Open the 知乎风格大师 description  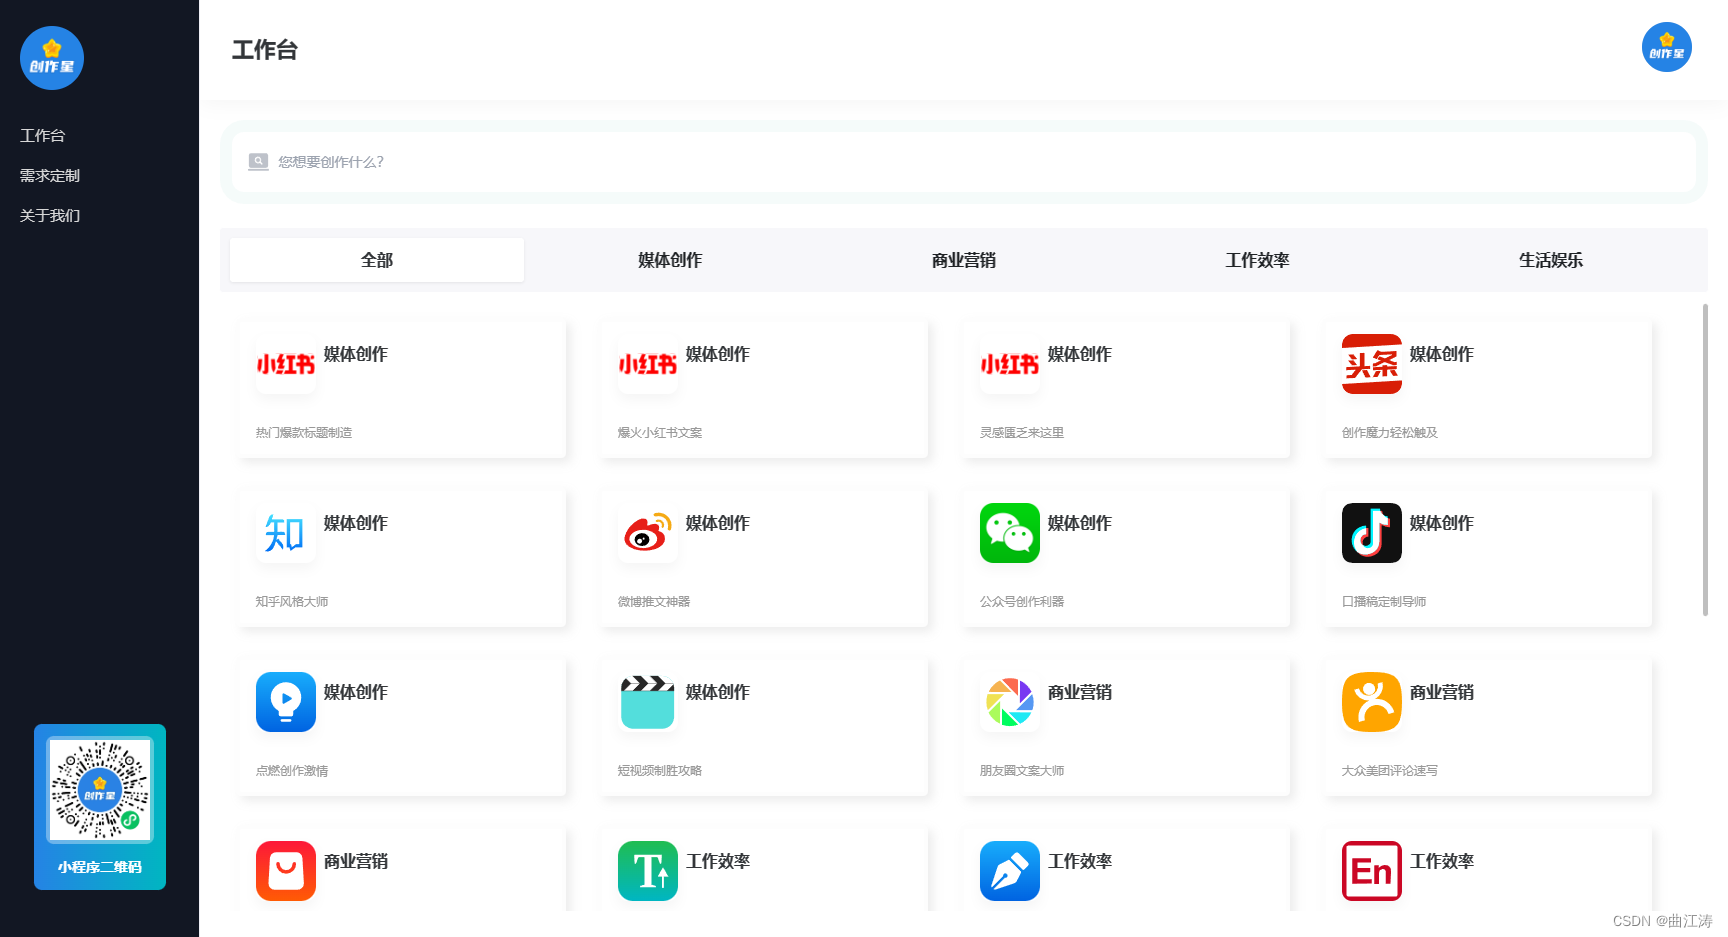point(292,602)
